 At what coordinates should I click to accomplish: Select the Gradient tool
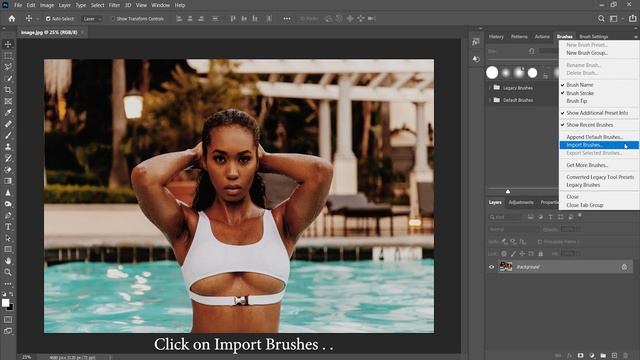click(x=8, y=181)
